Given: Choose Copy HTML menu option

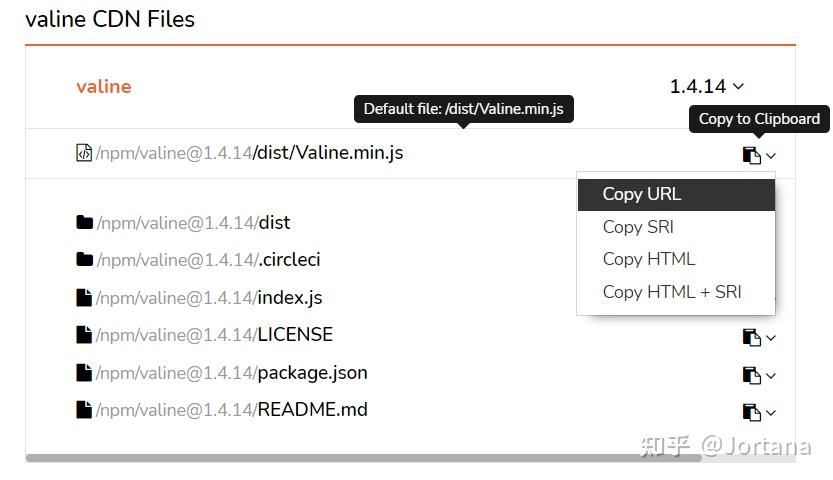Looking at the screenshot, I should [649, 259].
